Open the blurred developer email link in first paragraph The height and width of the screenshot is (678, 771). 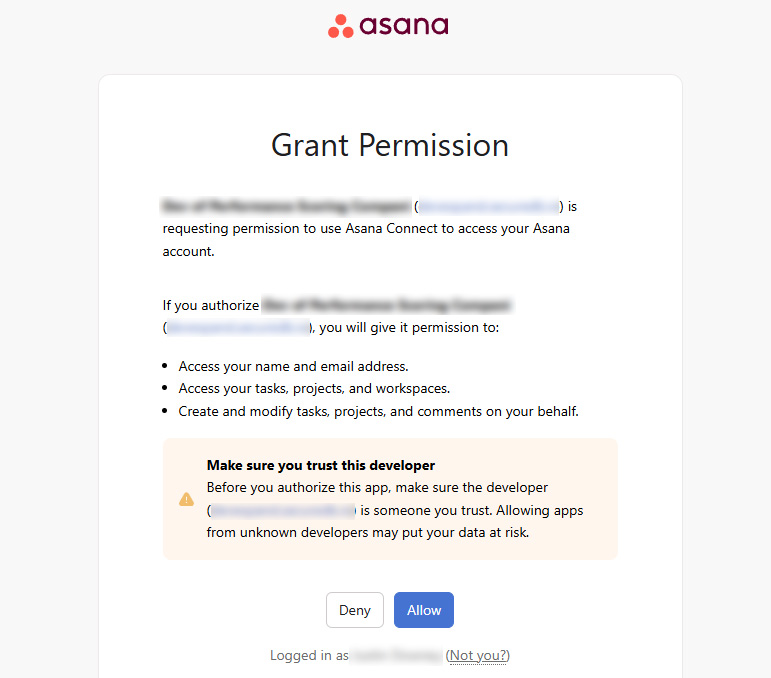click(489, 207)
